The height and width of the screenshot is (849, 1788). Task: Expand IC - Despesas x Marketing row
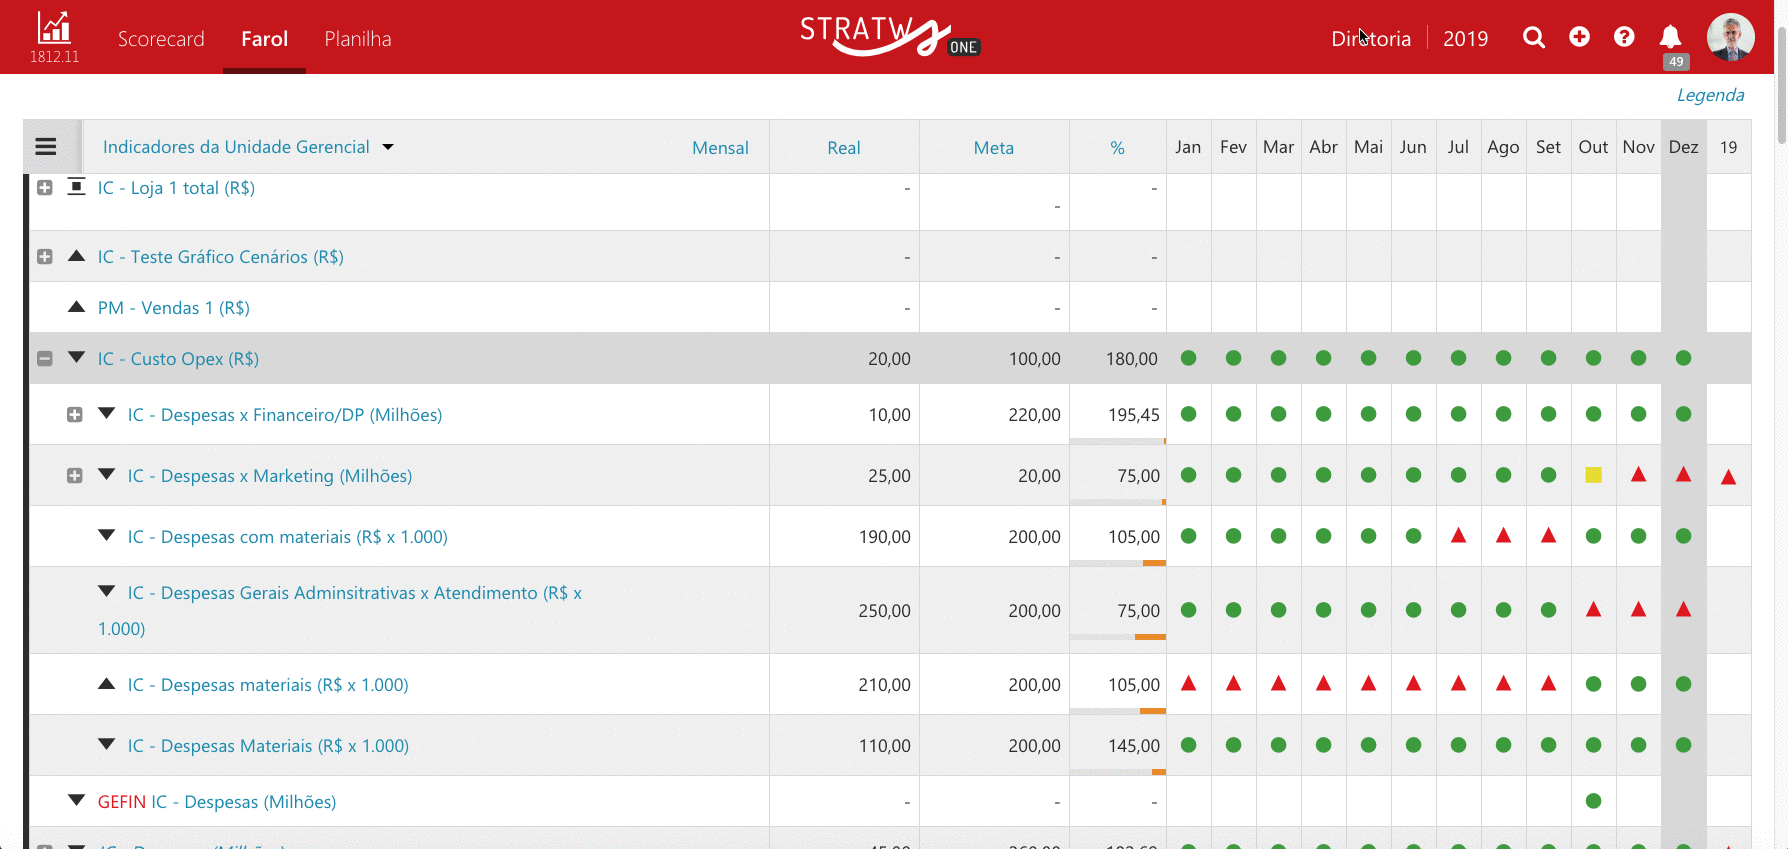pos(75,476)
